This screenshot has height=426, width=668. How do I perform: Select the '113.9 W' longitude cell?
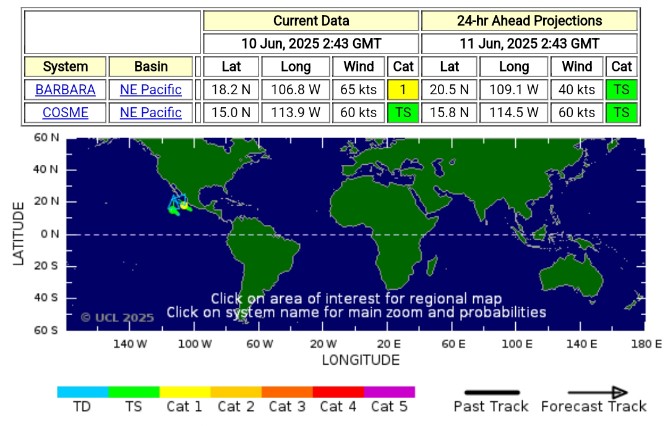pyautogui.click(x=296, y=112)
